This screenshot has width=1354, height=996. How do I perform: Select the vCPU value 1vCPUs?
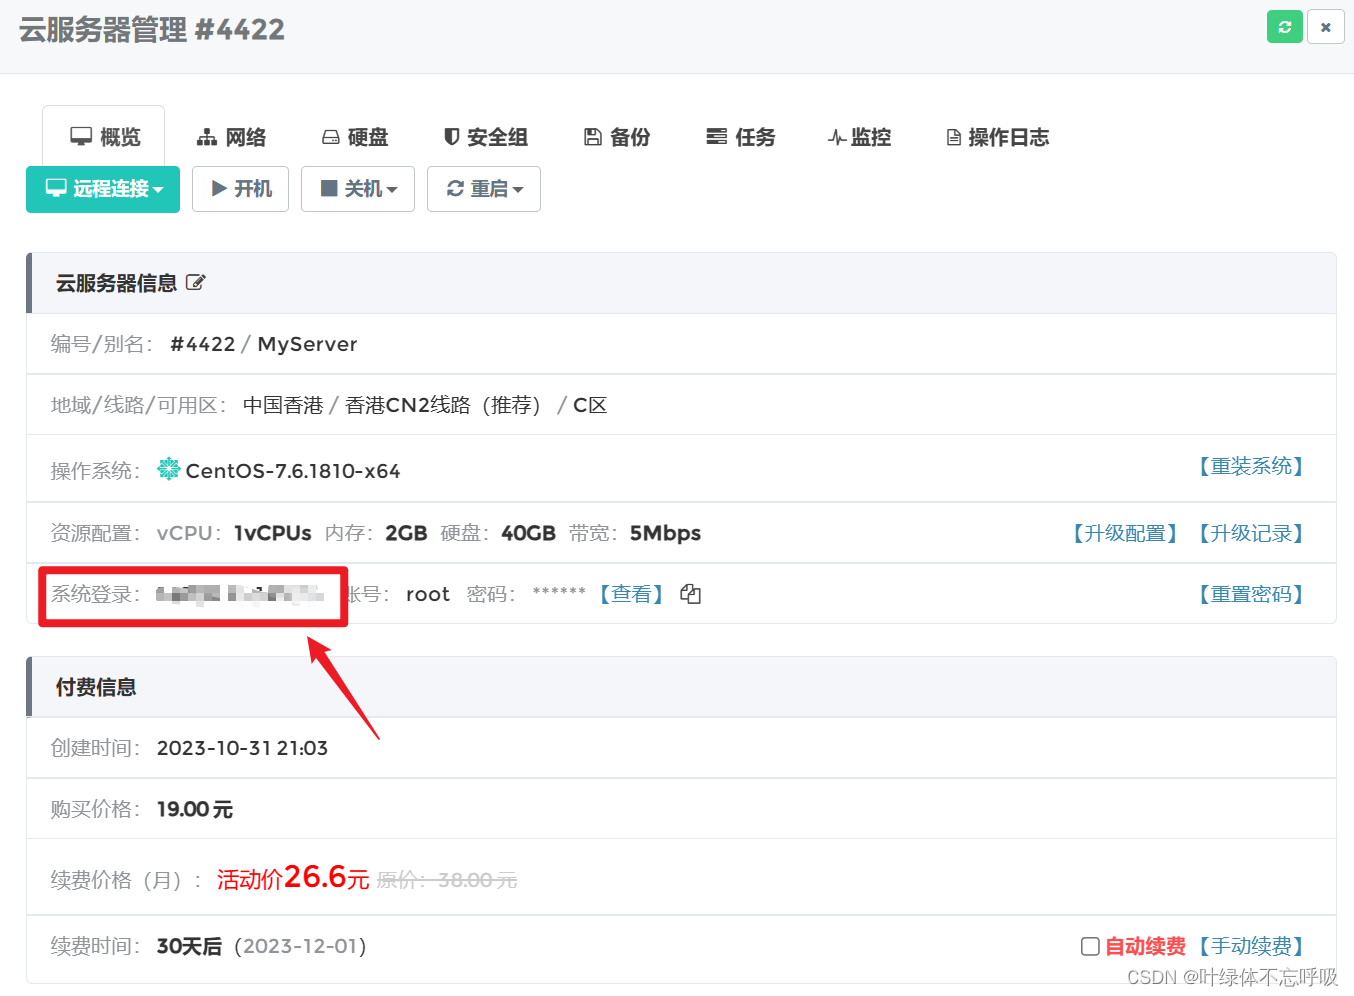pos(273,533)
